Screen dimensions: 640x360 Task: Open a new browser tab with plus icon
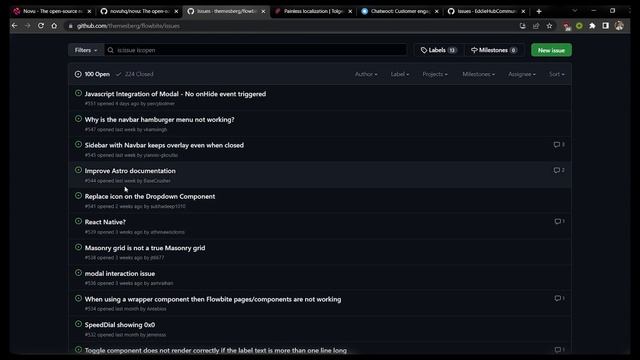tap(539, 11)
